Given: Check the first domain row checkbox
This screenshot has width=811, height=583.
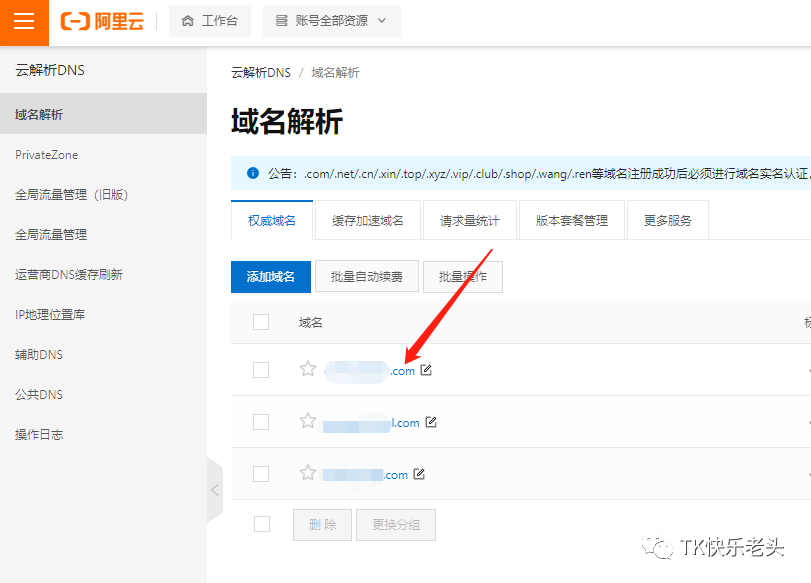Looking at the screenshot, I should pos(261,369).
